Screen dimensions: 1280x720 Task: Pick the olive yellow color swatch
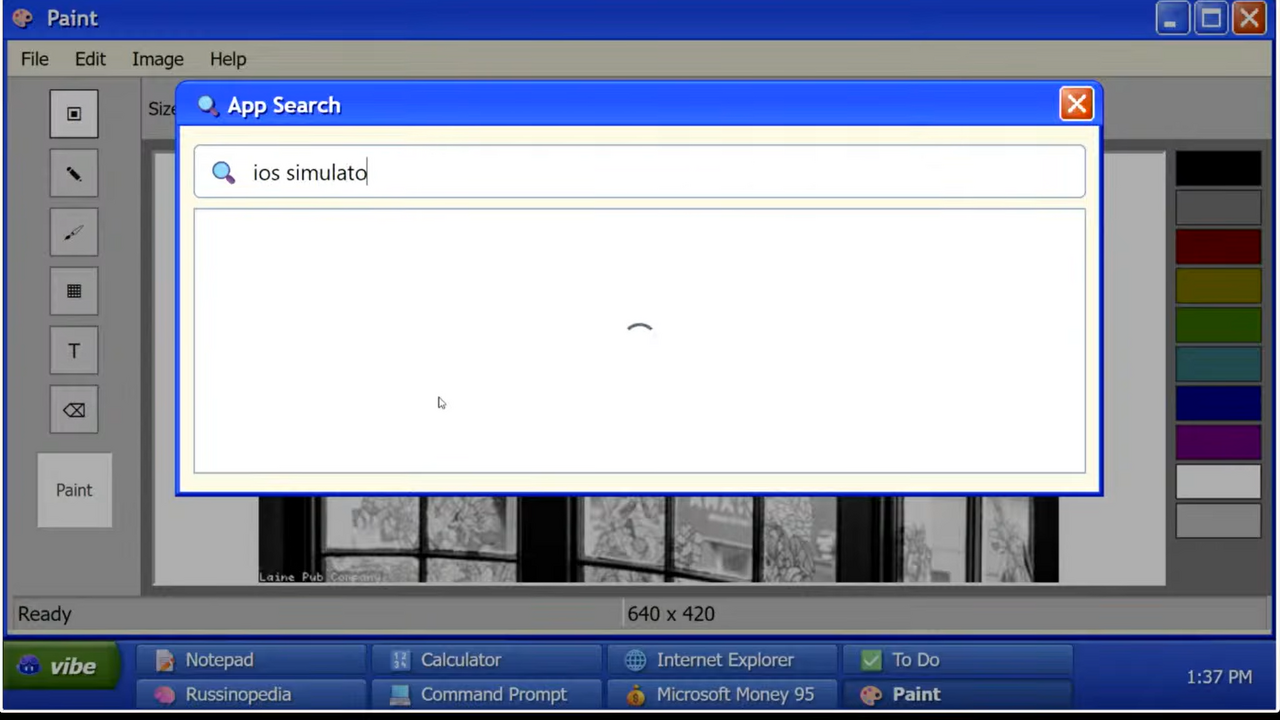1218,285
